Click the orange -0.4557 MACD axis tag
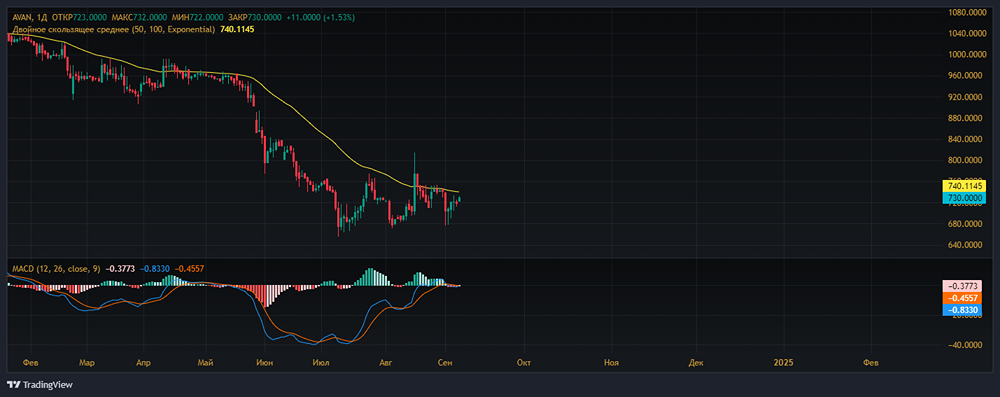1000x397 pixels. [x=961, y=298]
